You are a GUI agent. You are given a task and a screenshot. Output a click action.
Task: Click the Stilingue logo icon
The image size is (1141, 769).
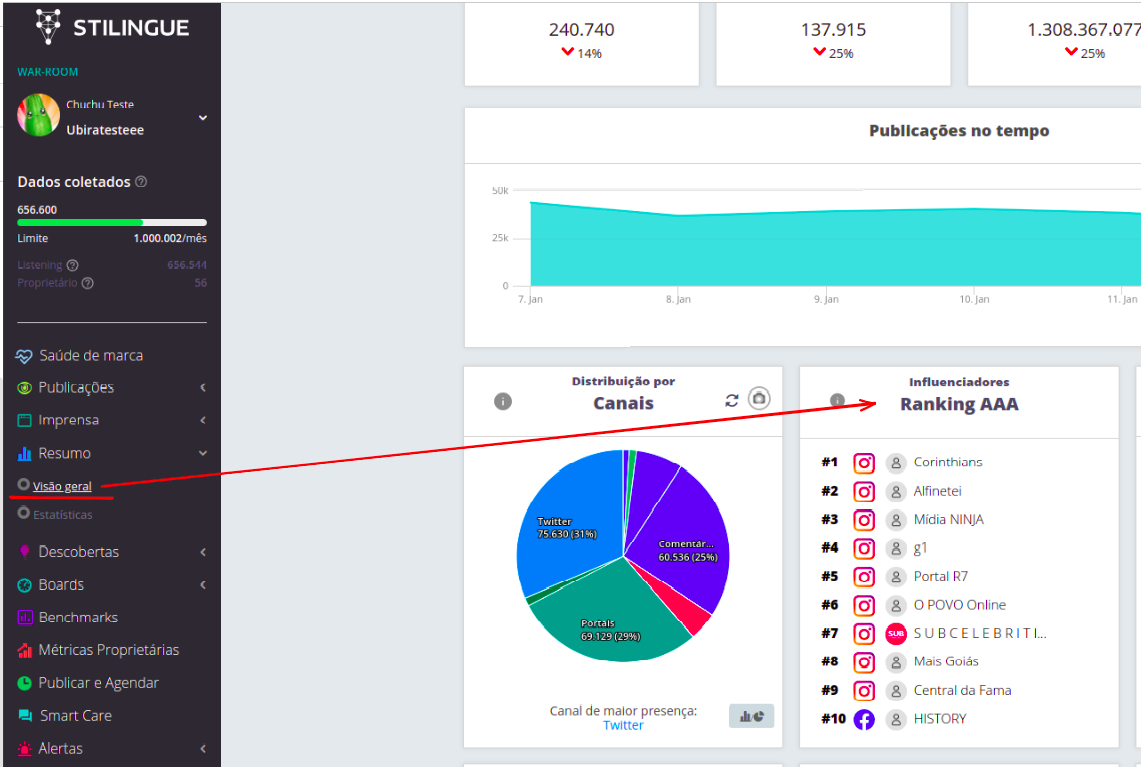pyautogui.click(x=48, y=27)
